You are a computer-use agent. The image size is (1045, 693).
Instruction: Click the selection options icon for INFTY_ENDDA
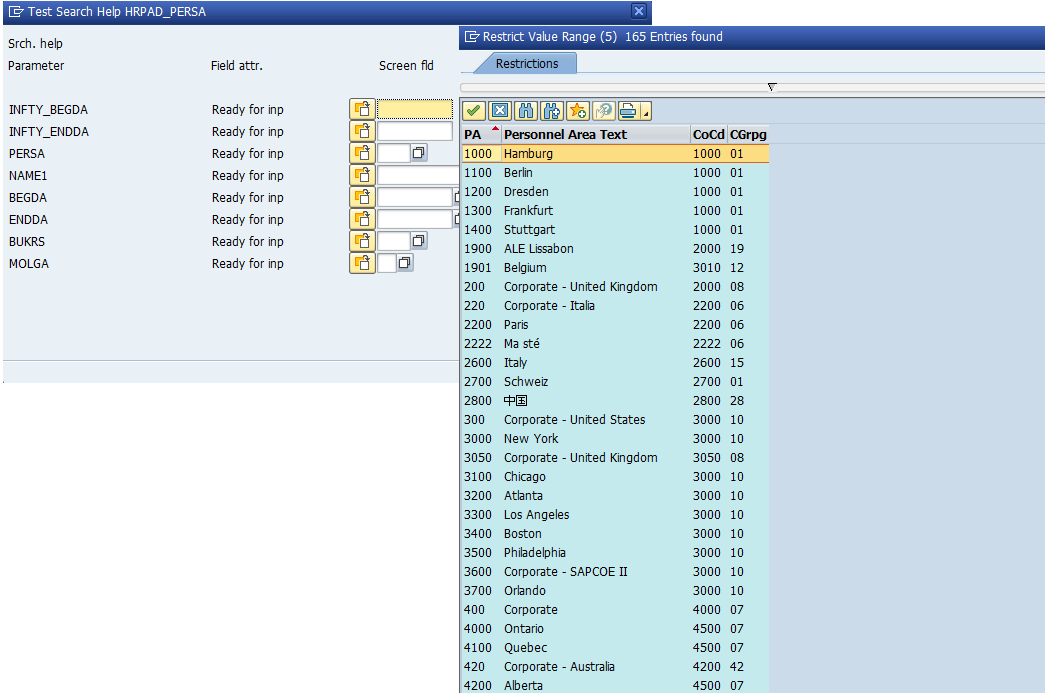[x=363, y=131]
